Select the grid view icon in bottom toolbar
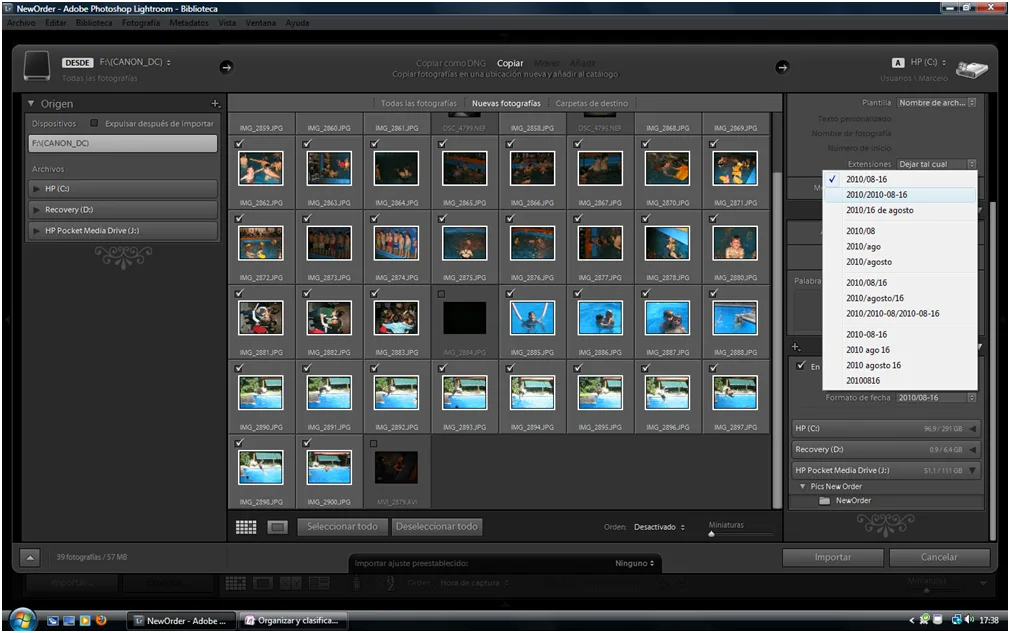 246,527
